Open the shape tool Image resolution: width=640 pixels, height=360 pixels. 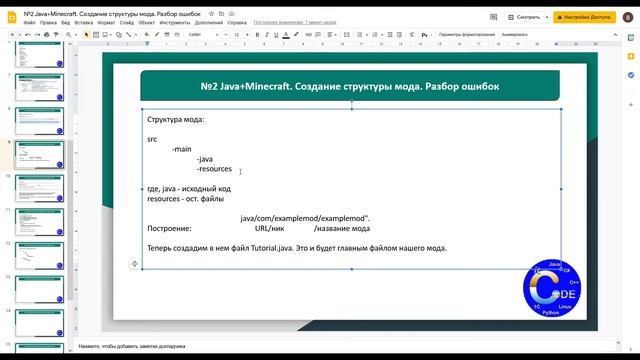(119, 35)
